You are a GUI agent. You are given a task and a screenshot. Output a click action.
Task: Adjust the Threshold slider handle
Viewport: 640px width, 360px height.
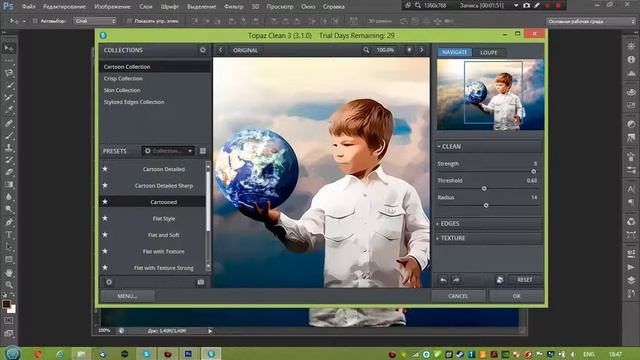484,189
